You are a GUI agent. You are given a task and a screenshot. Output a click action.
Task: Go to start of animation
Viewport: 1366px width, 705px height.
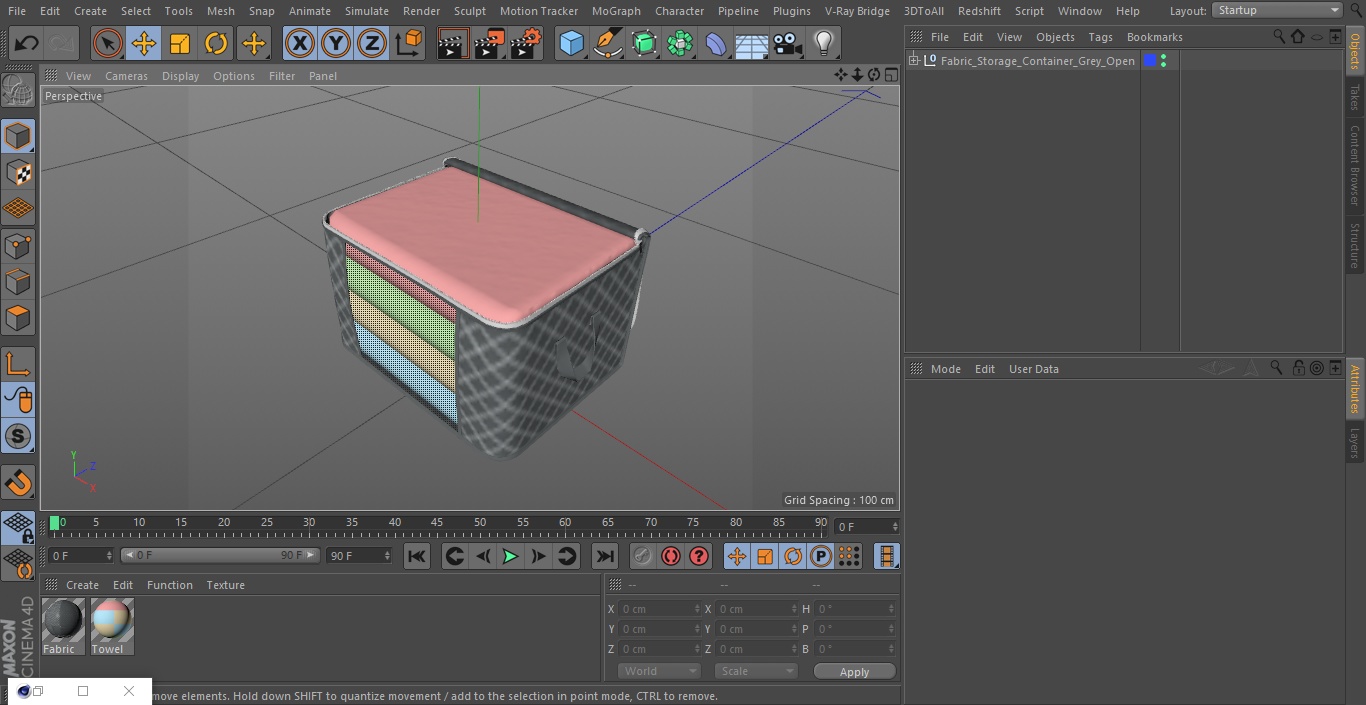(x=417, y=556)
